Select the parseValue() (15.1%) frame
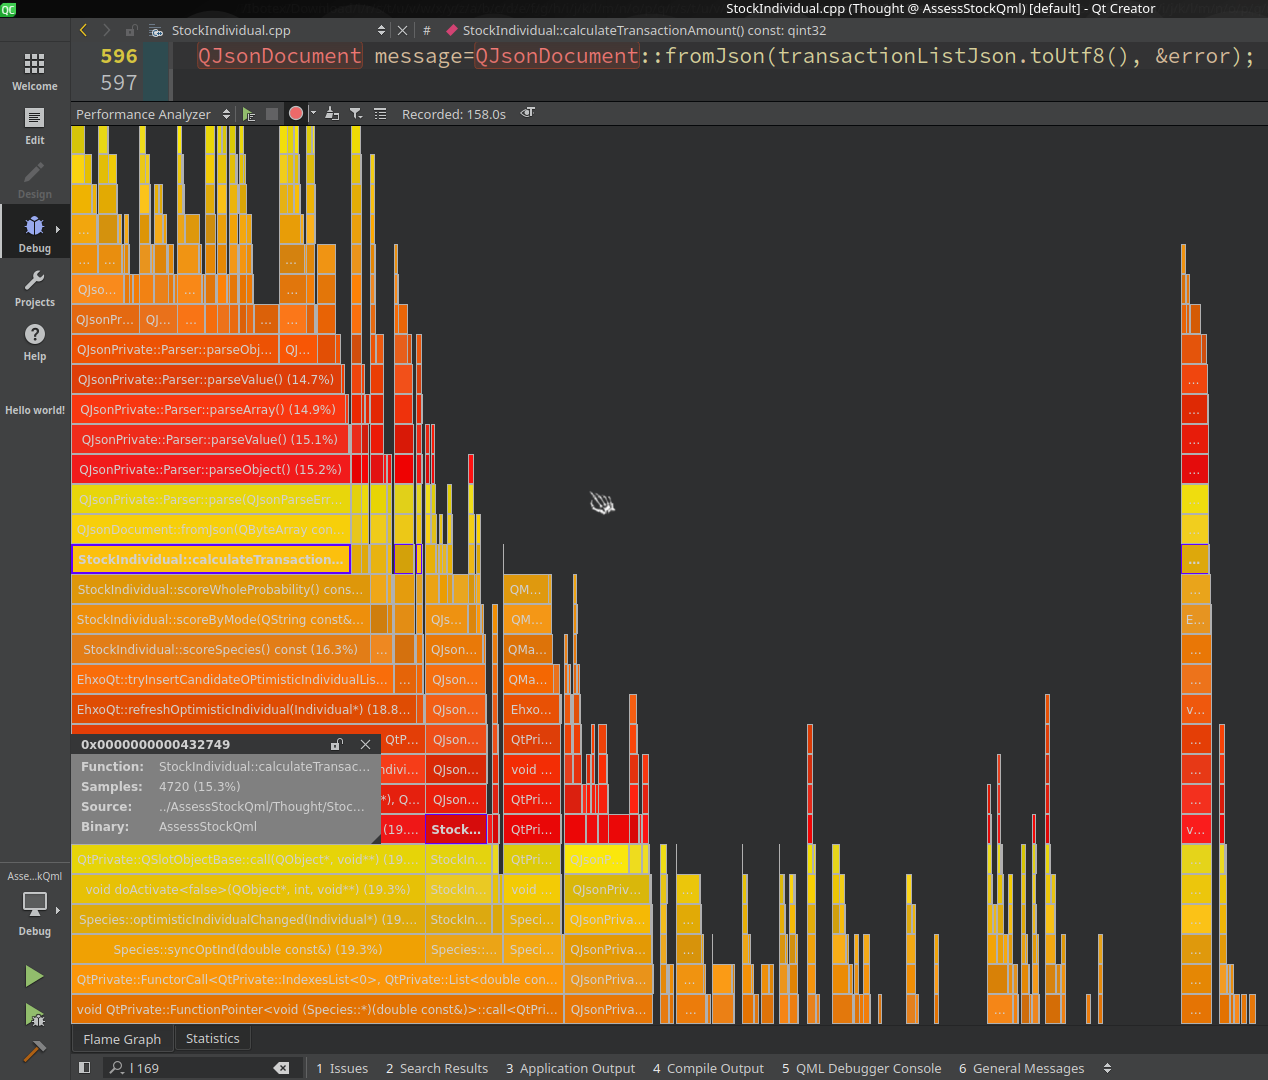1268x1080 pixels. 210,439
